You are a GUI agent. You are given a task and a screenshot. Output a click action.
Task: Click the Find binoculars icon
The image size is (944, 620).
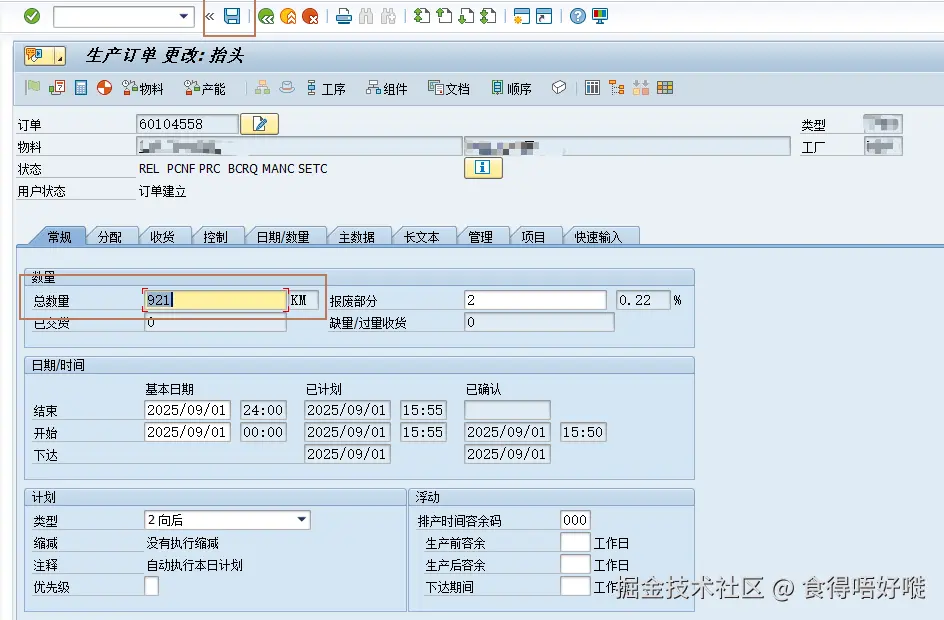pyautogui.click(x=366, y=16)
